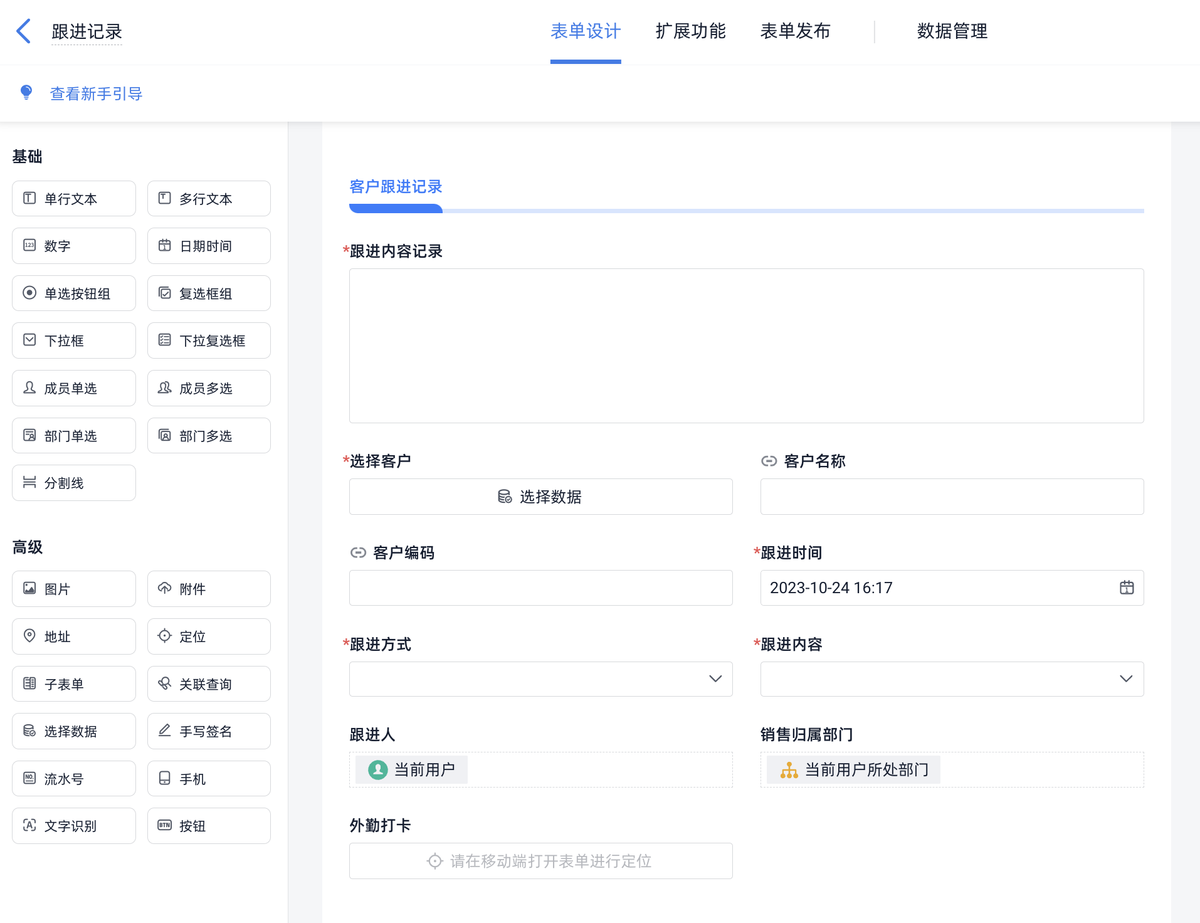Image resolution: width=1200 pixels, height=923 pixels.
Task: Select the 手写签名 signature component
Action: (209, 731)
